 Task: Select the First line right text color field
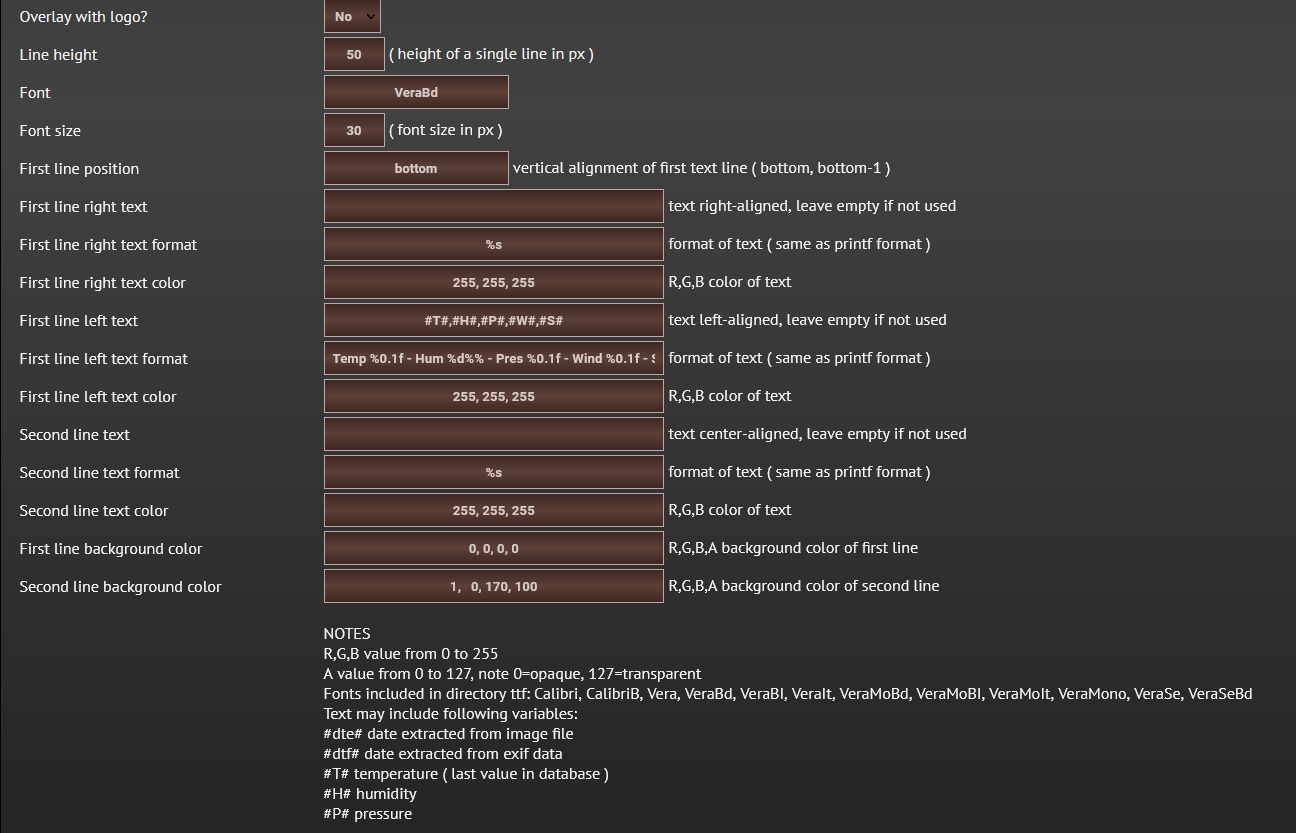493,282
